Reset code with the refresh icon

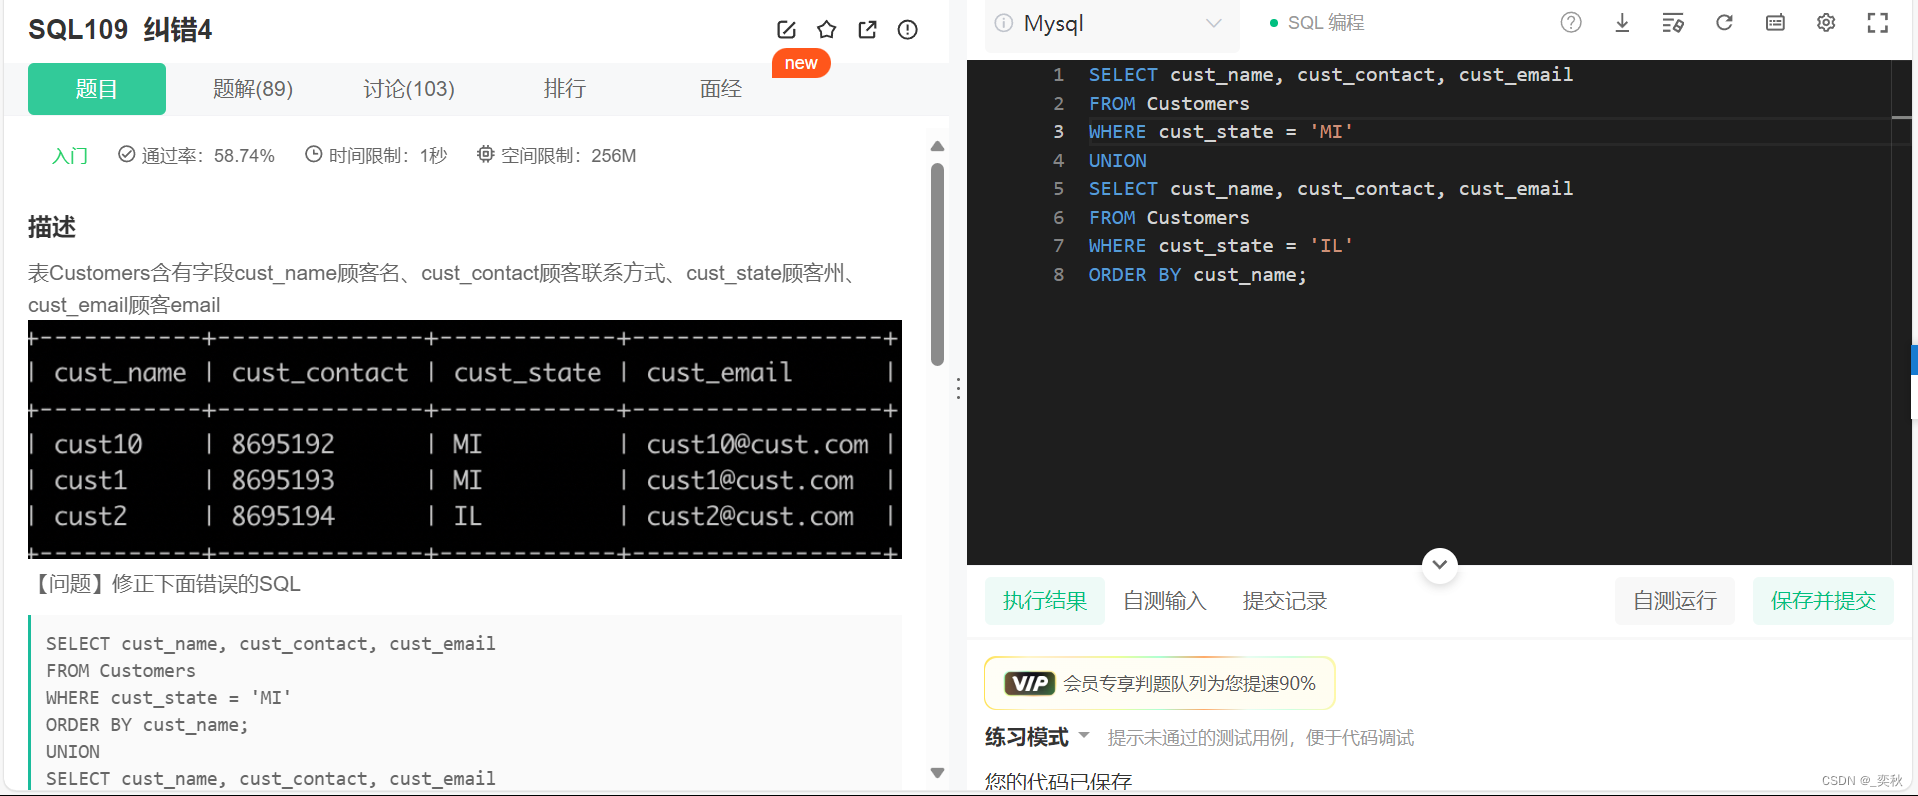pyautogui.click(x=1724, y=22)
